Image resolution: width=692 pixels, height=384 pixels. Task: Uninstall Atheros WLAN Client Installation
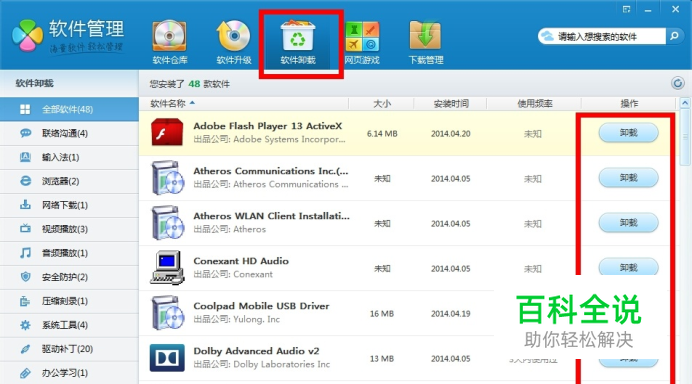[628, 223]
